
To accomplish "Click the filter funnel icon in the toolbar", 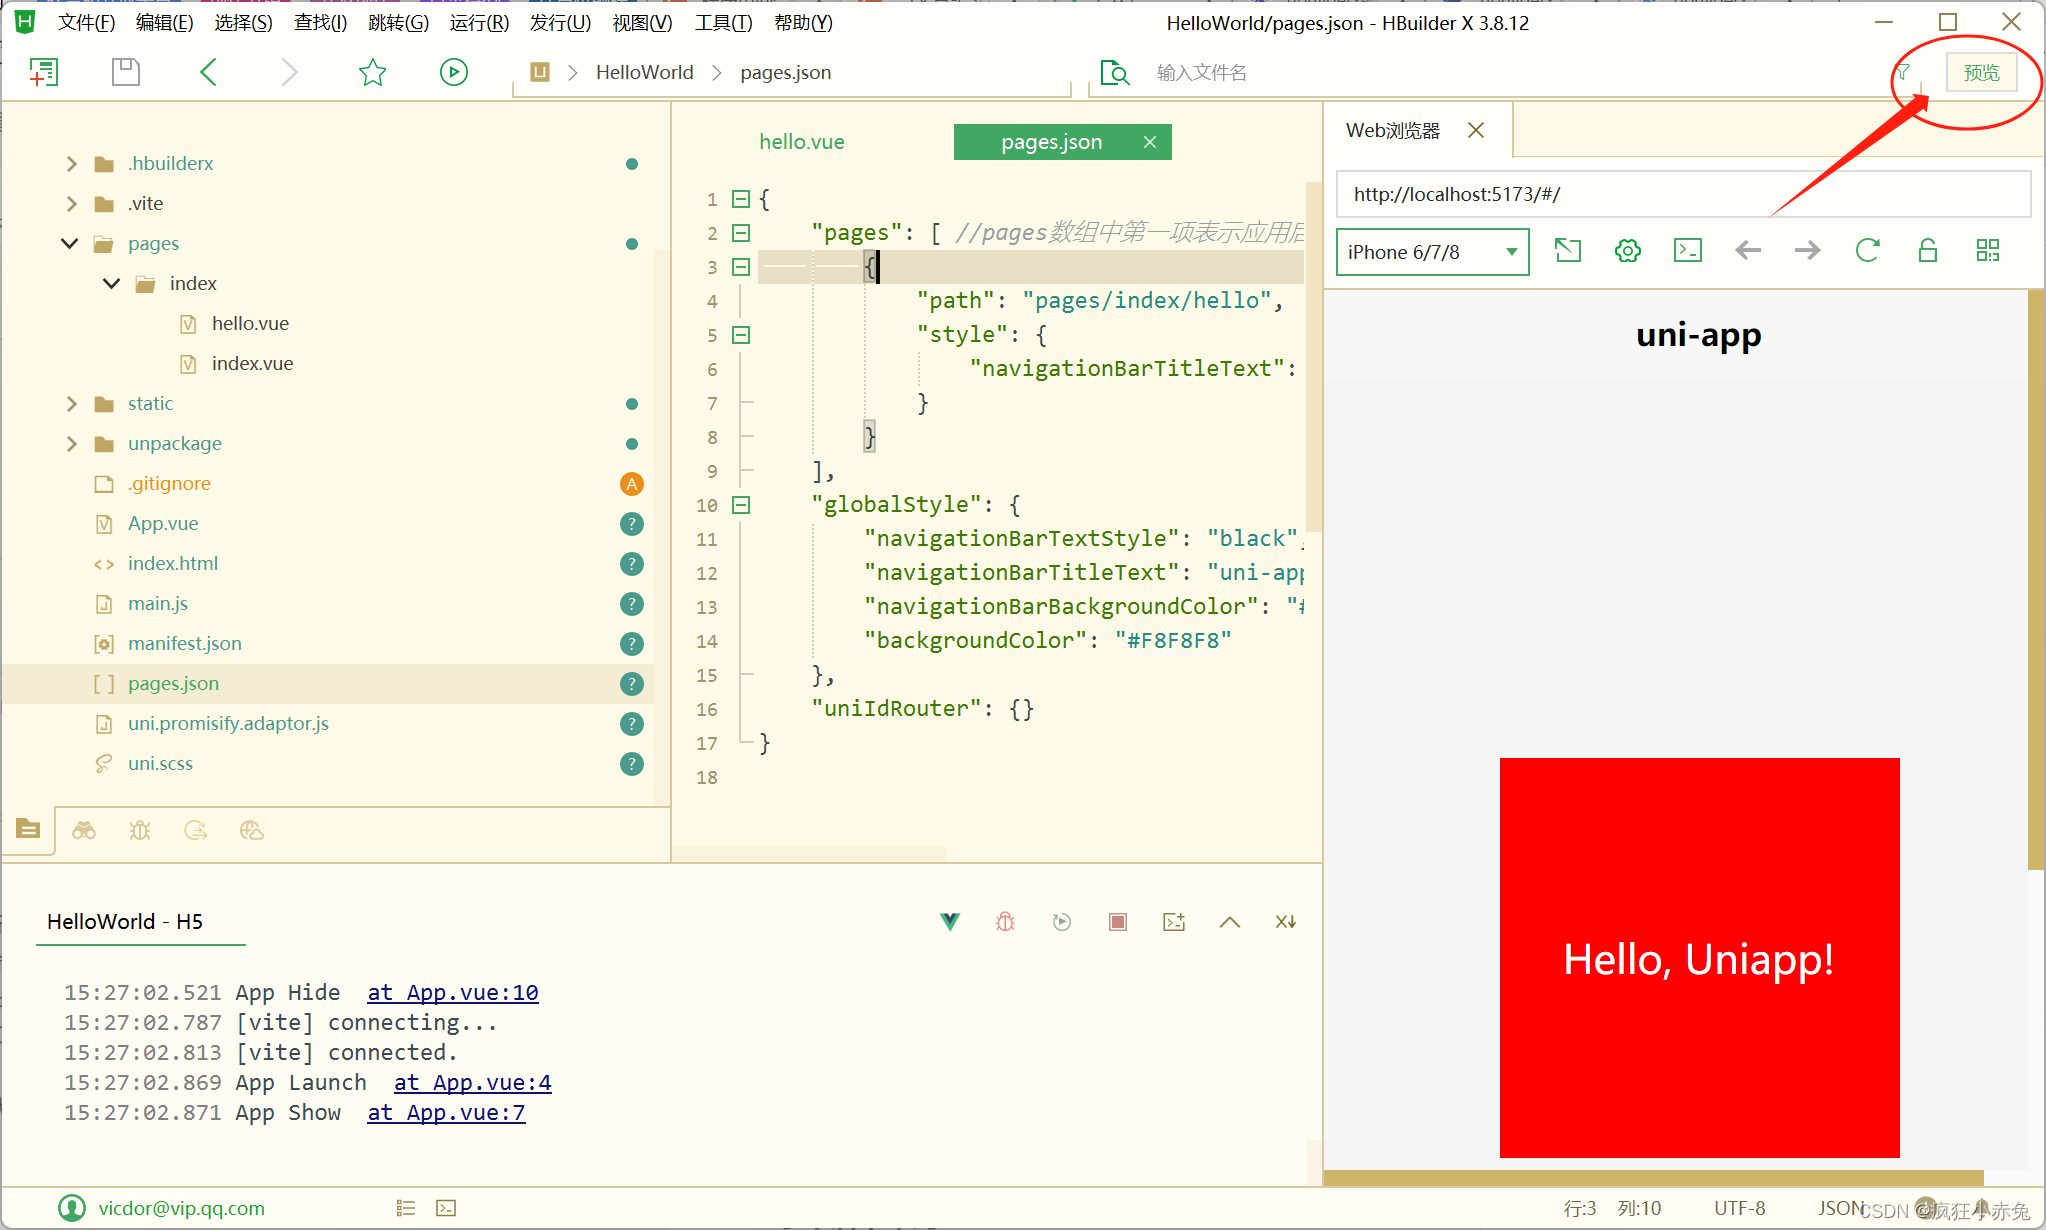I will click(1903, 72).
